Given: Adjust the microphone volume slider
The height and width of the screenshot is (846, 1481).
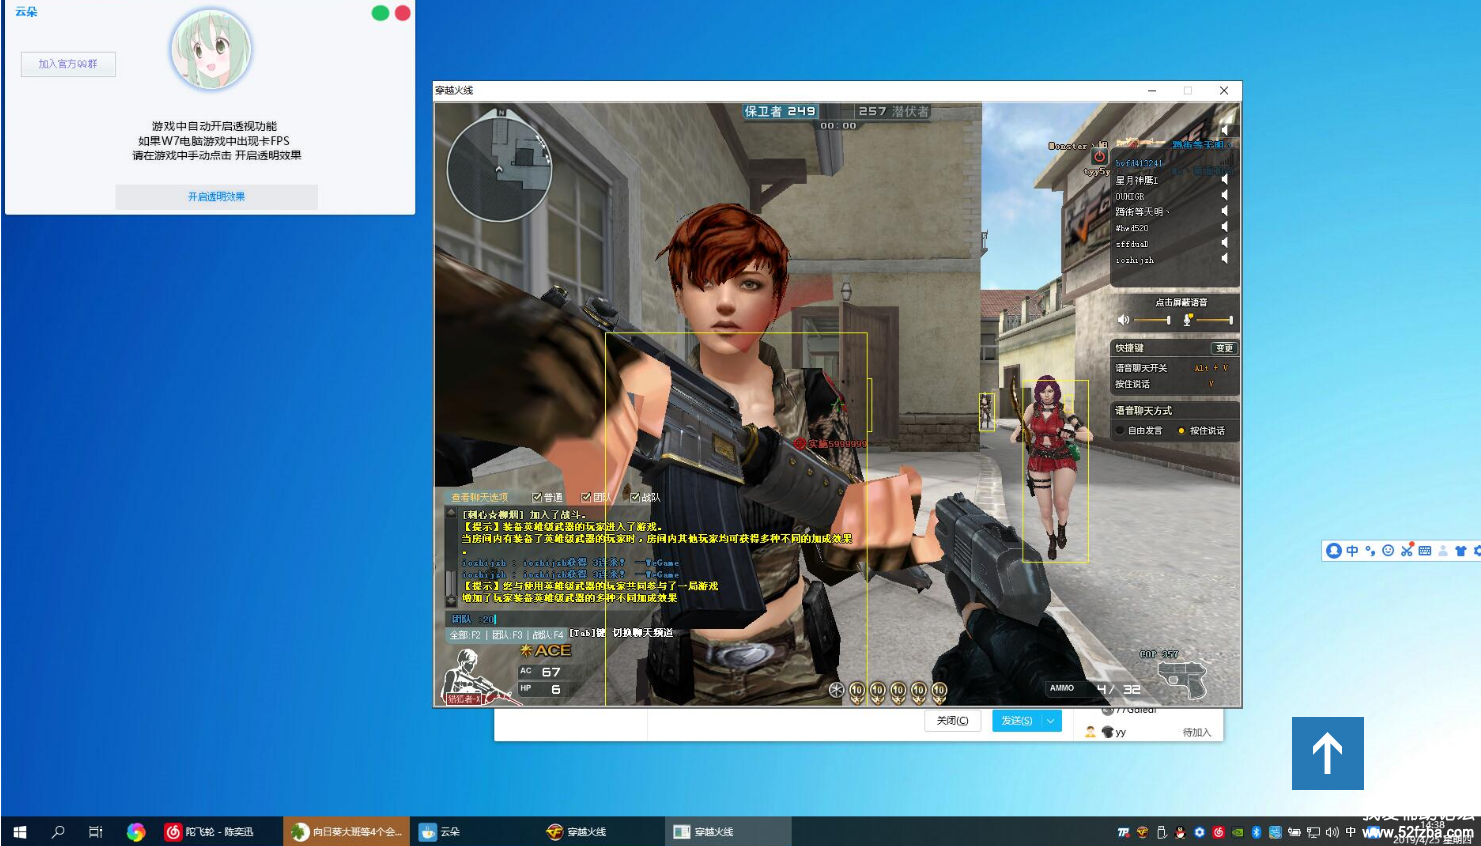Looking at the screenshot, I should coord(1215,320).
